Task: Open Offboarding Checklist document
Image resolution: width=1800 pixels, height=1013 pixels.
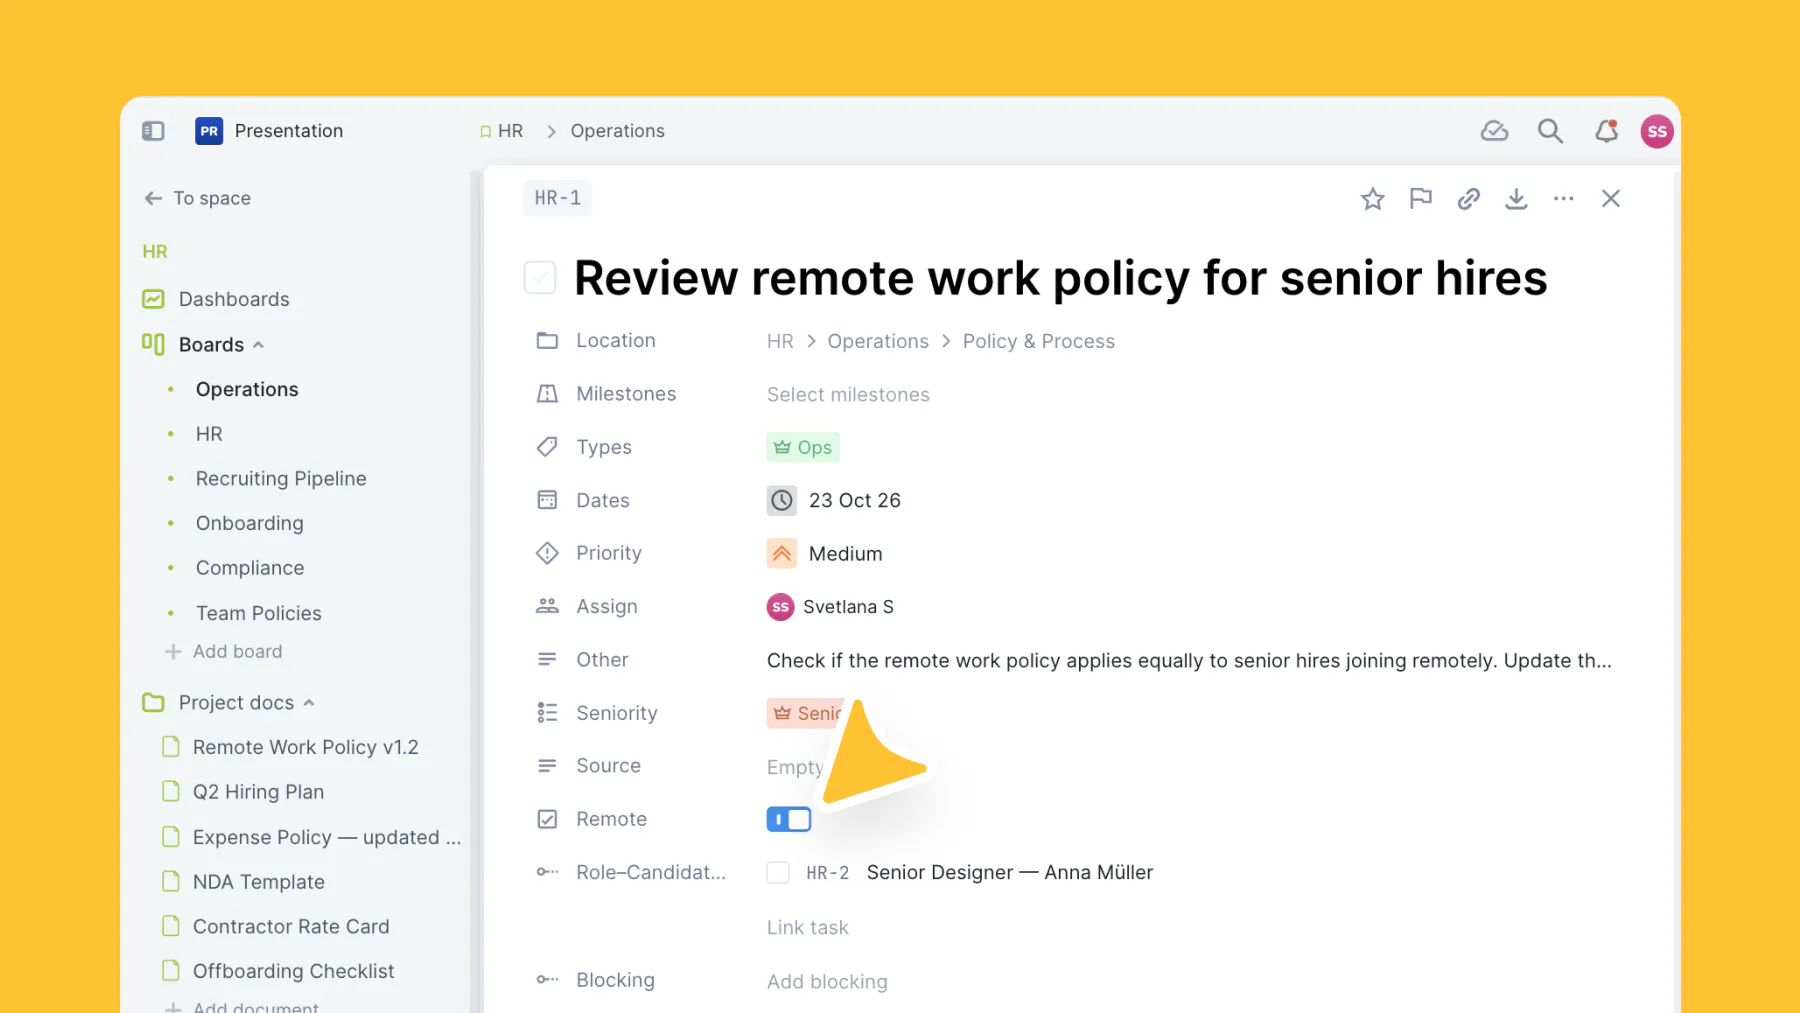Action: [x=294, y=971]
